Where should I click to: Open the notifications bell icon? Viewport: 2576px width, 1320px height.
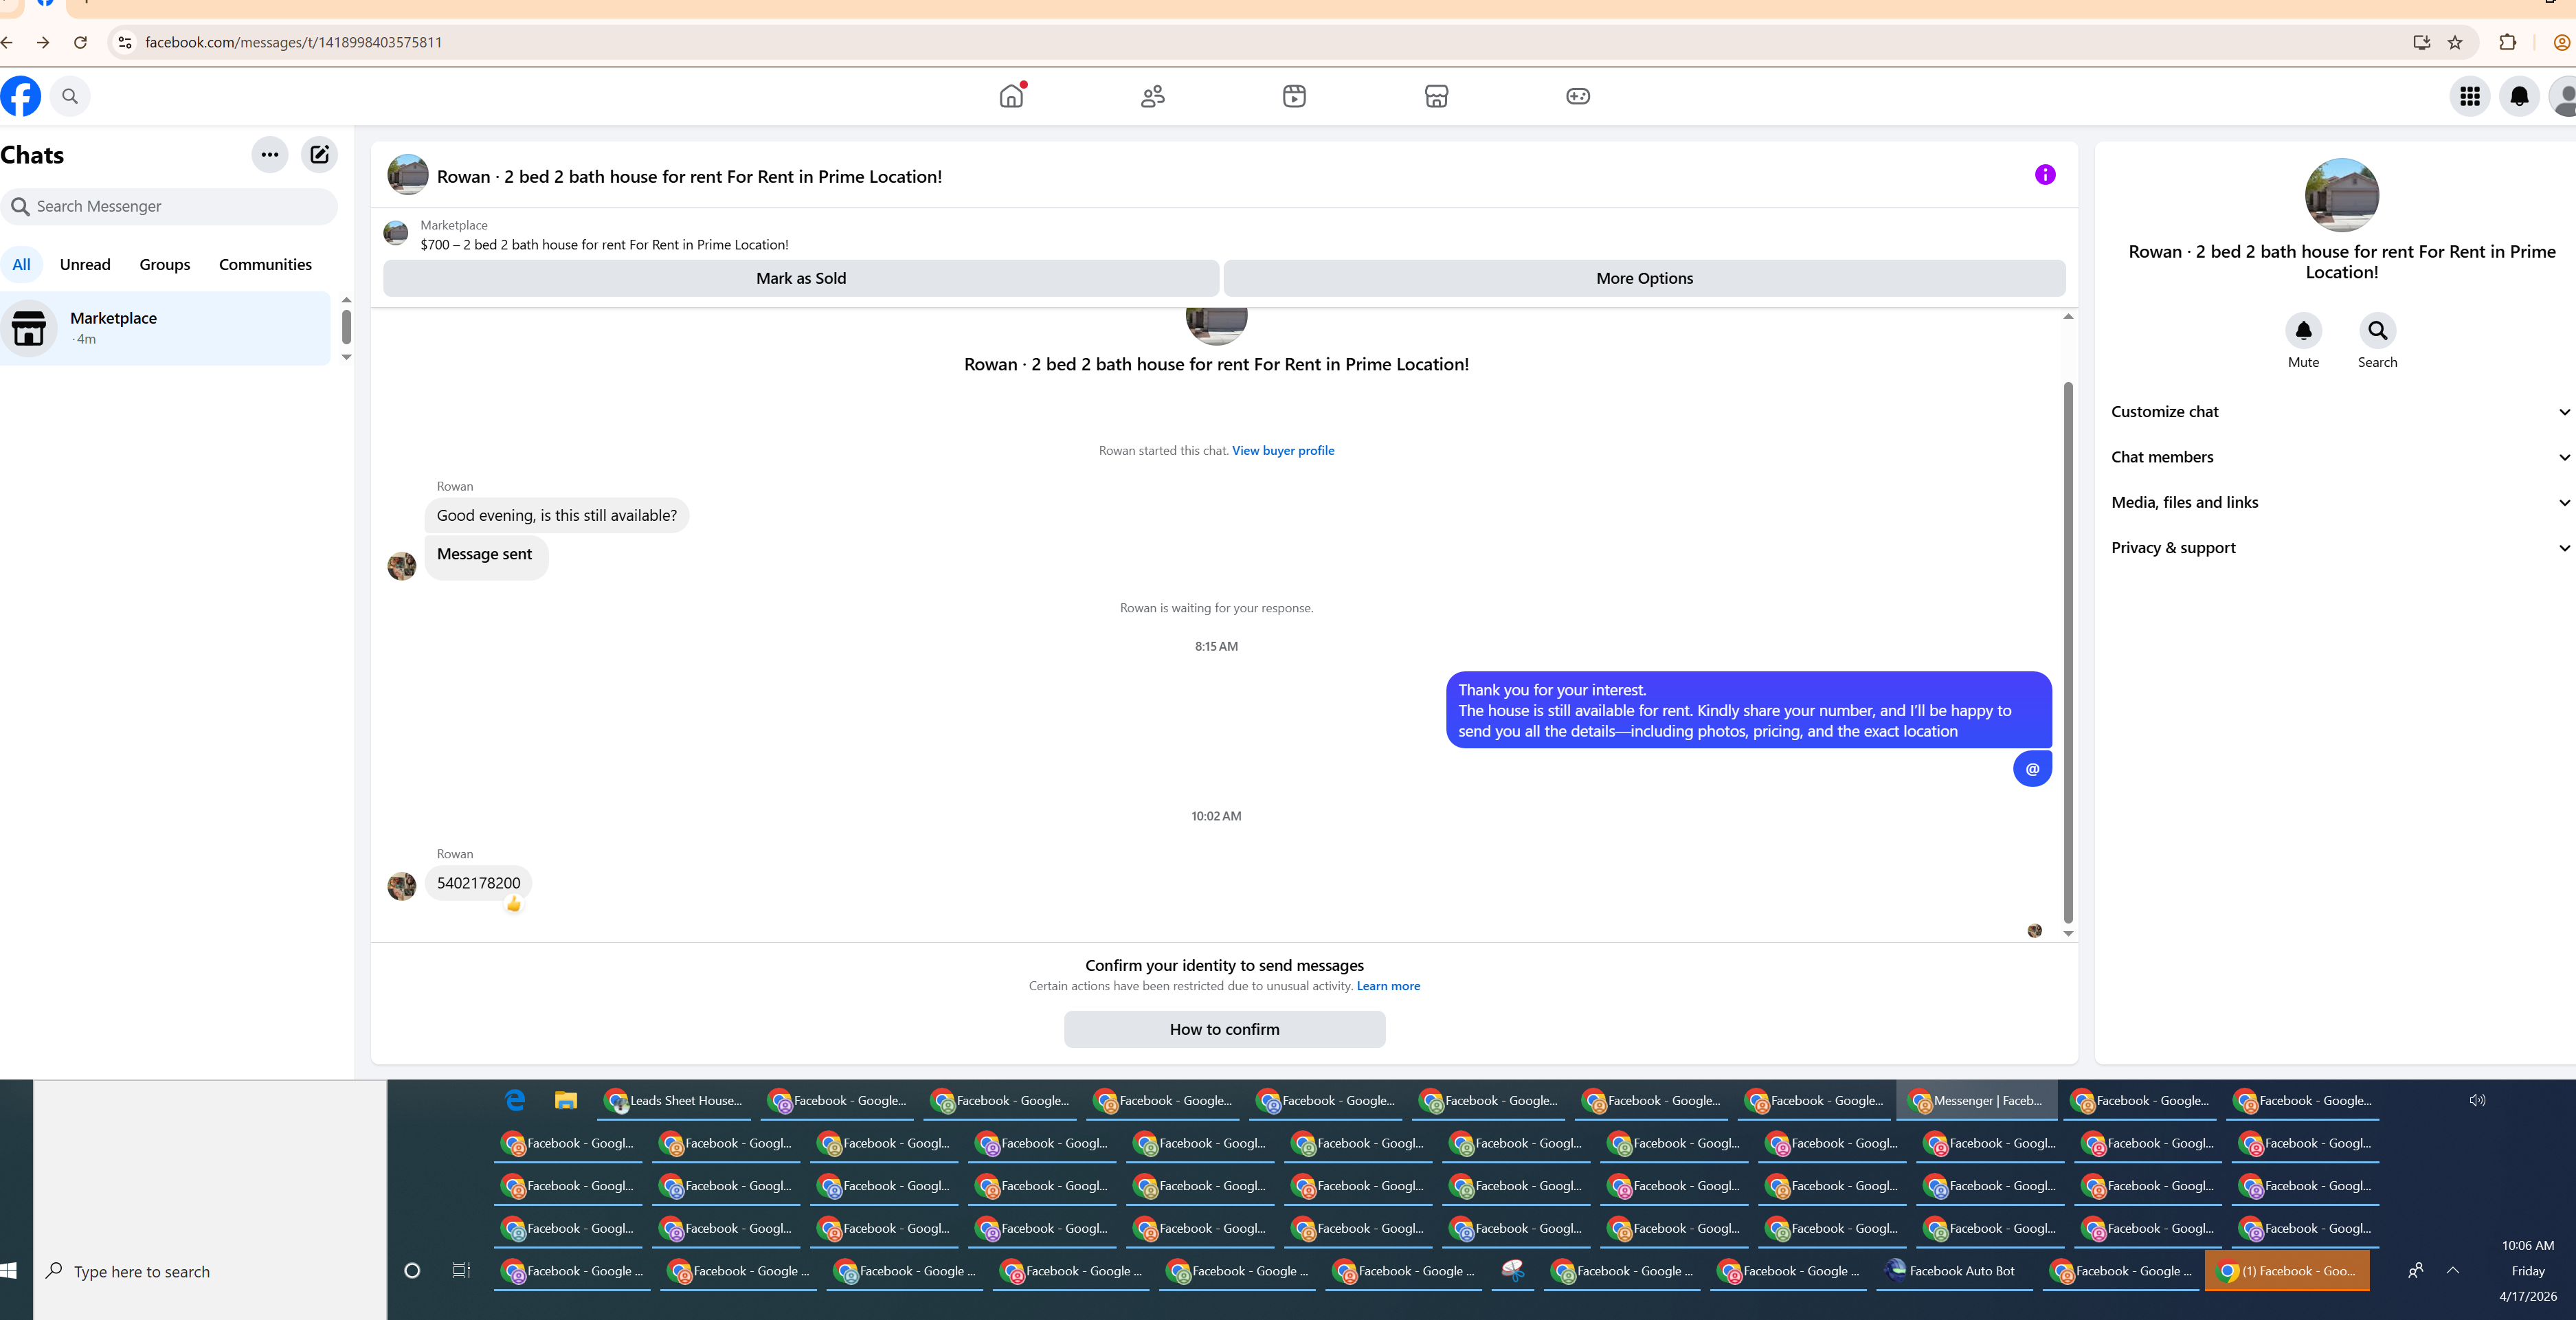[x=2519, y=96]
